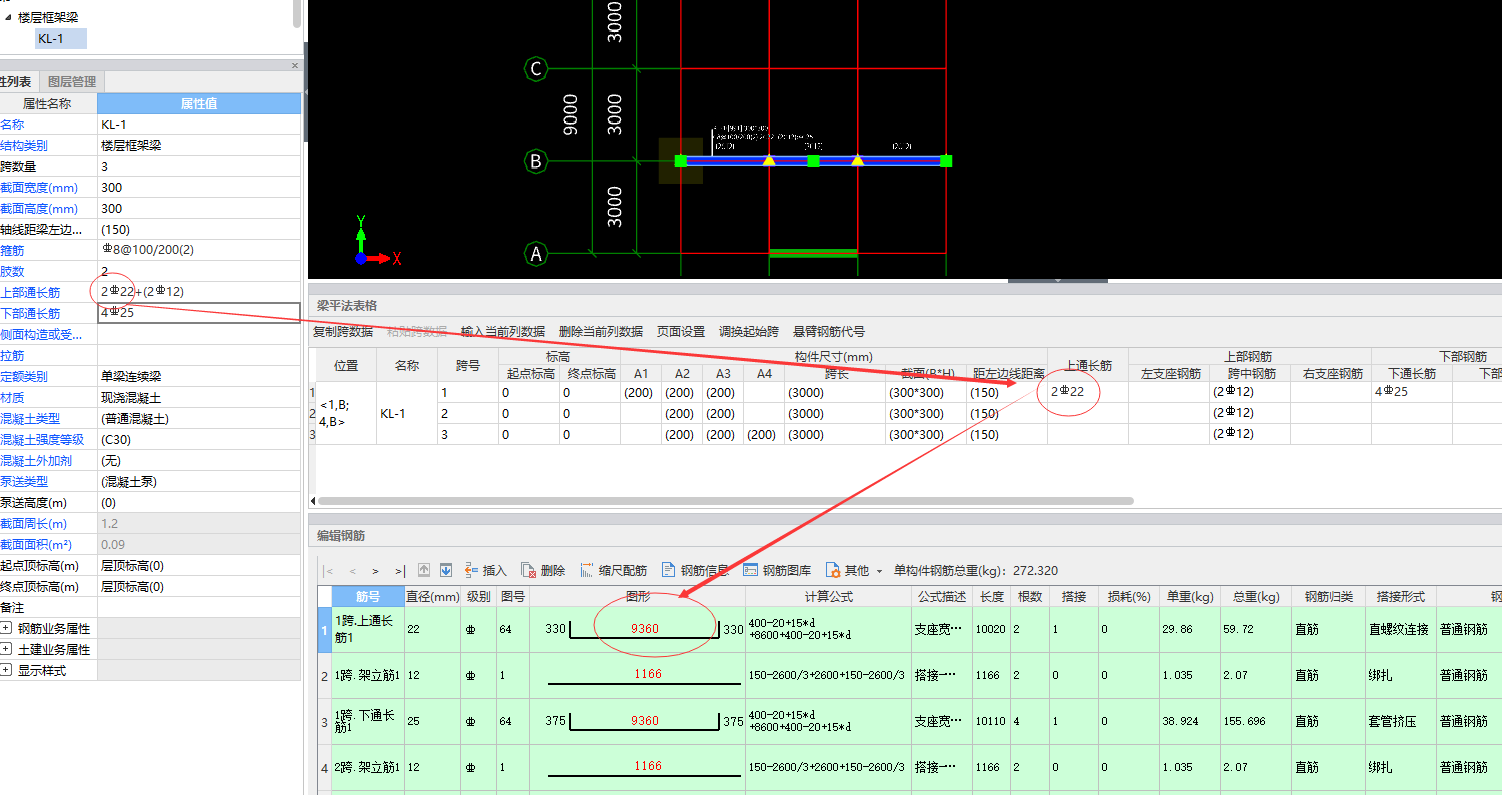Click the XY coordinate axis icon
The image size is (1502, 795).
point(377,241)
